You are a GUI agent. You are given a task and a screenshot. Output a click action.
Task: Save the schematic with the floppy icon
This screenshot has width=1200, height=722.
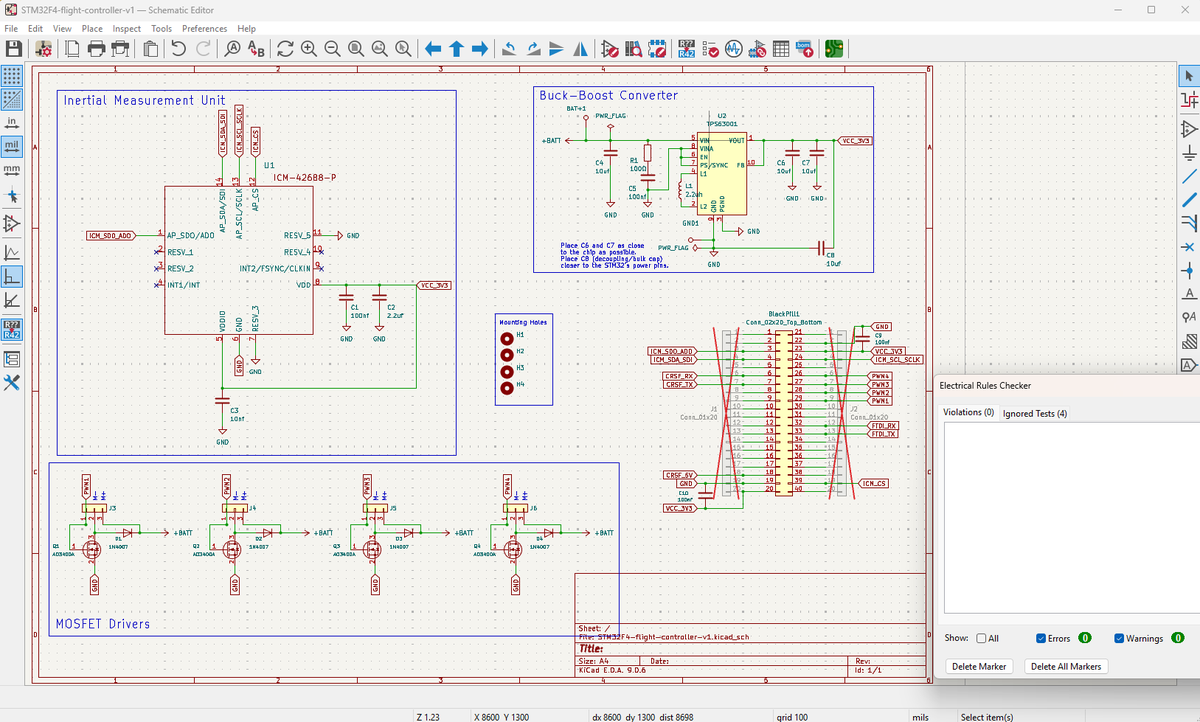(13, 48)
